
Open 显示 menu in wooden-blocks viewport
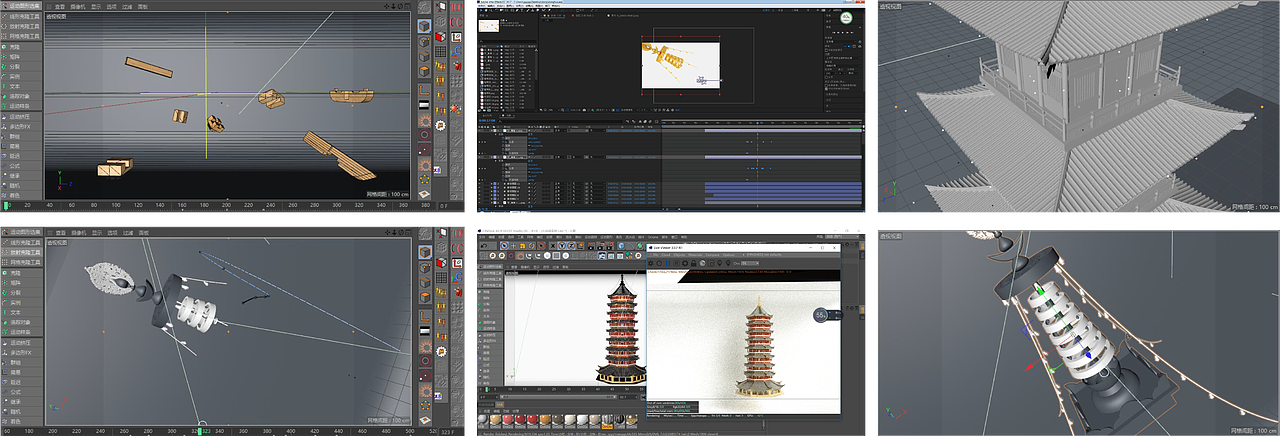(97, 6)
